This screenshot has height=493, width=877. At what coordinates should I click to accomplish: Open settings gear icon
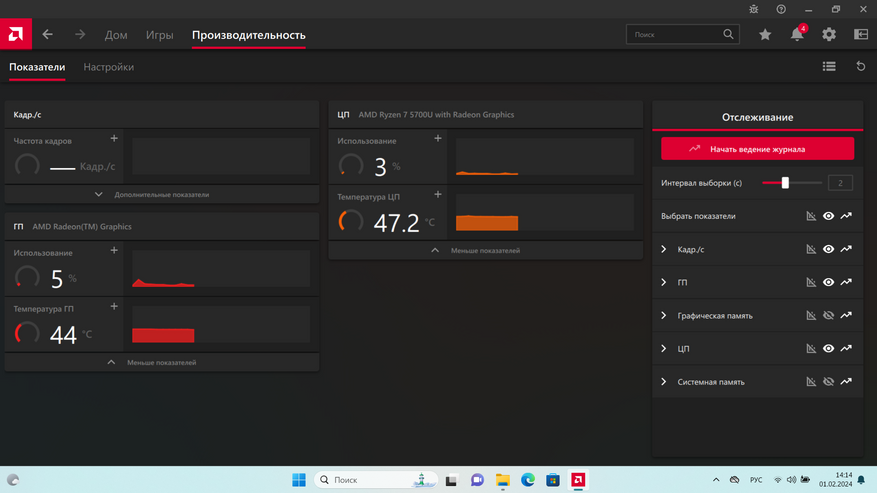tap(829, 35)
